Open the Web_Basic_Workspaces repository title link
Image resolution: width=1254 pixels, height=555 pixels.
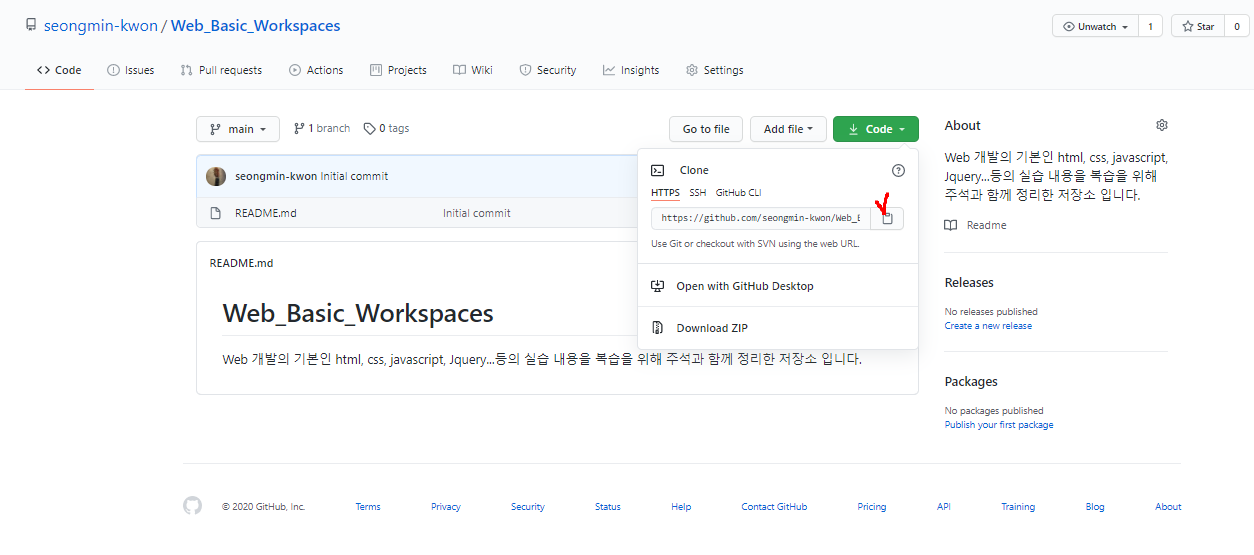coord(256,26)
